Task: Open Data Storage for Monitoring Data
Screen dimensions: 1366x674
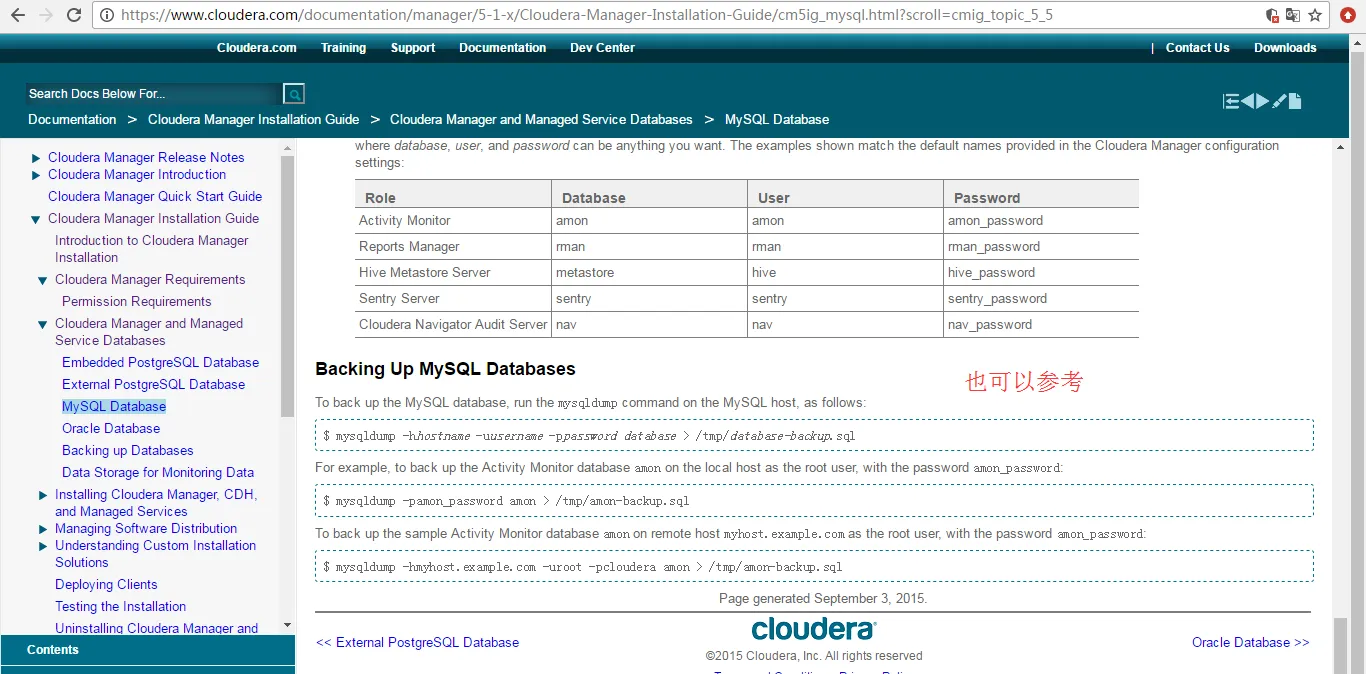Action: (x=158, y=472)
